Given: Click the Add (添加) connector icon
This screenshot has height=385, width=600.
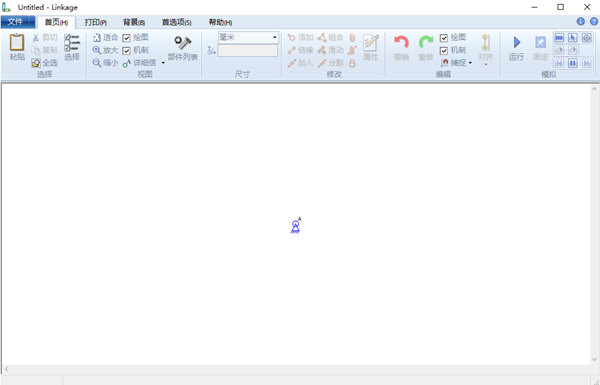Looking at the screenshot, I should (x=292, y=38).
